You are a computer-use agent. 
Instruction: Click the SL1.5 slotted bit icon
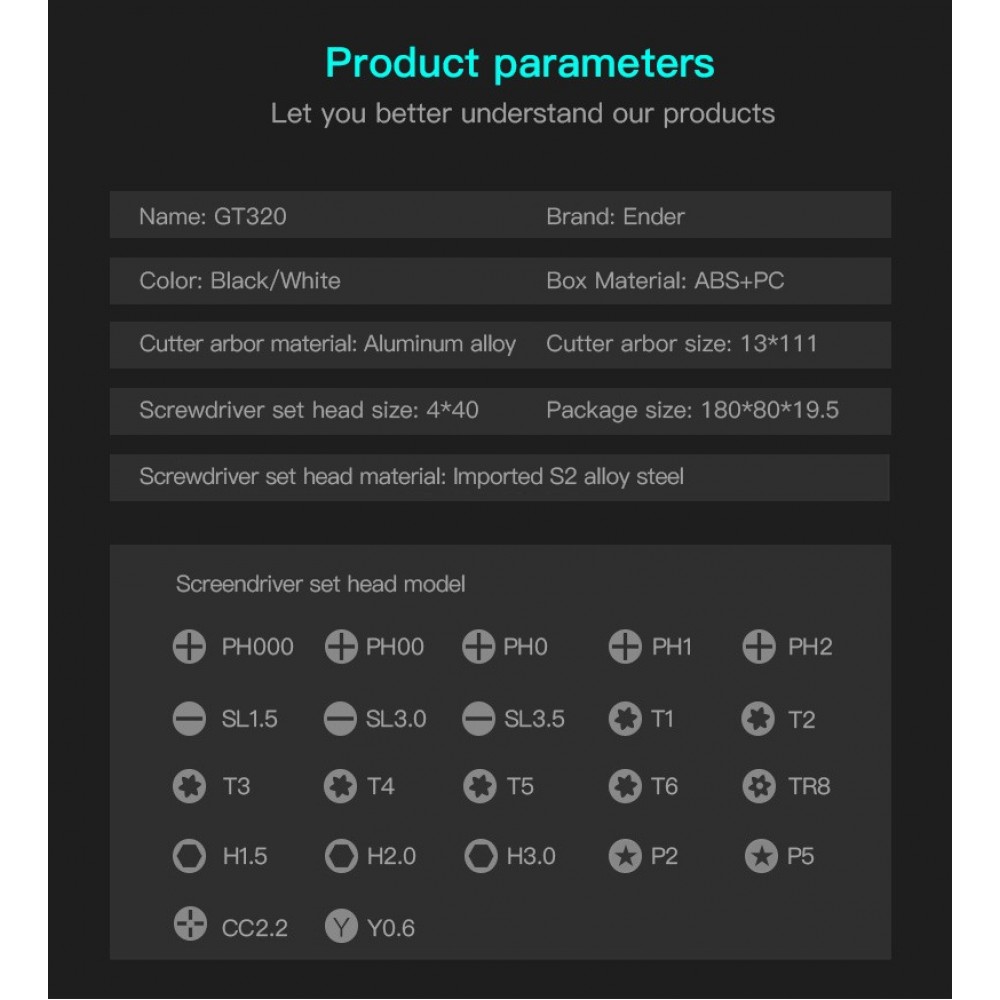pos(189,719)
